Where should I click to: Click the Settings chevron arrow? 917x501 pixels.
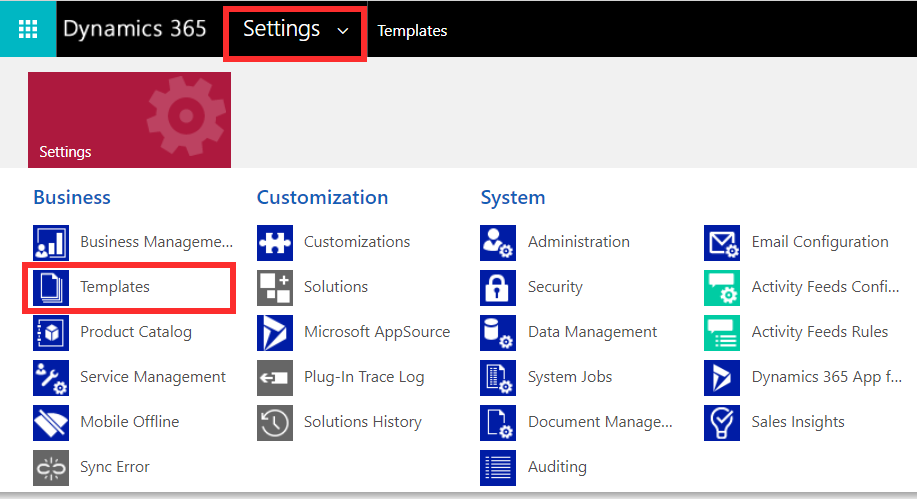(343, 31)
